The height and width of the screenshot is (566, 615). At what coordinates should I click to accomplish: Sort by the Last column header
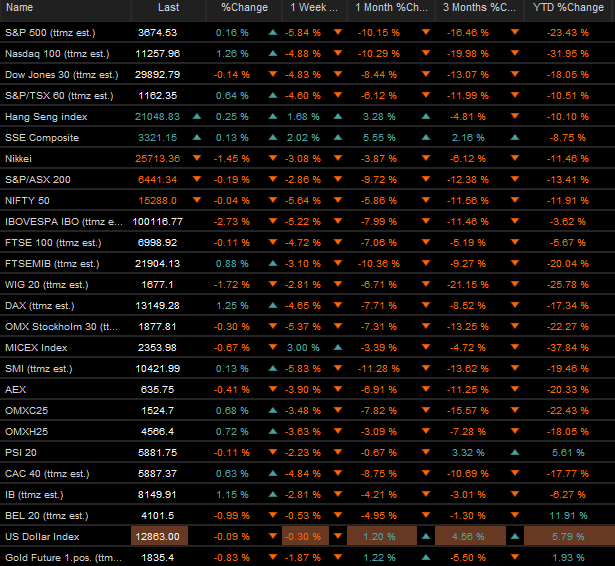[x=168, y=8]
